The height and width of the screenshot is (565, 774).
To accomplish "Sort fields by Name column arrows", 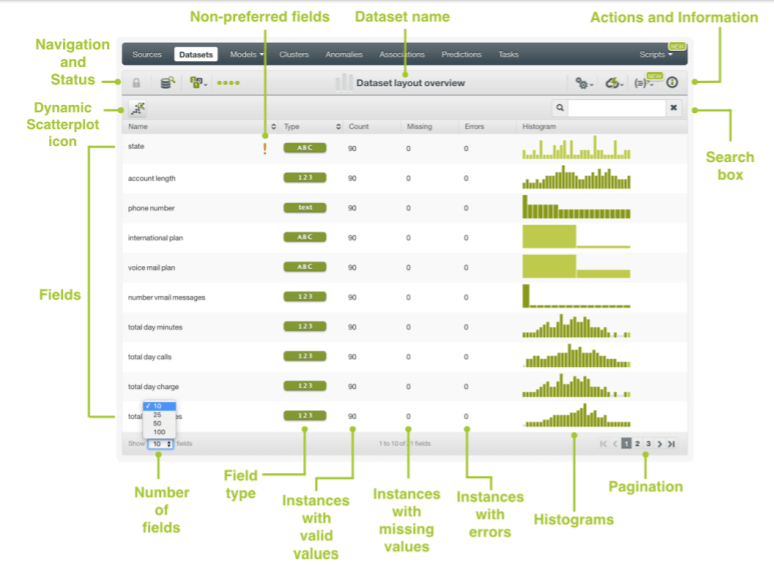I will pyautogui.click(x=273, y=127).
